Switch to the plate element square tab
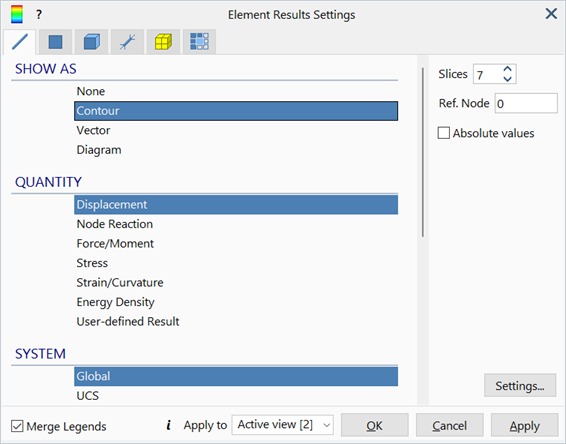This screenshot has height=444, width=566. click(55, 42)
